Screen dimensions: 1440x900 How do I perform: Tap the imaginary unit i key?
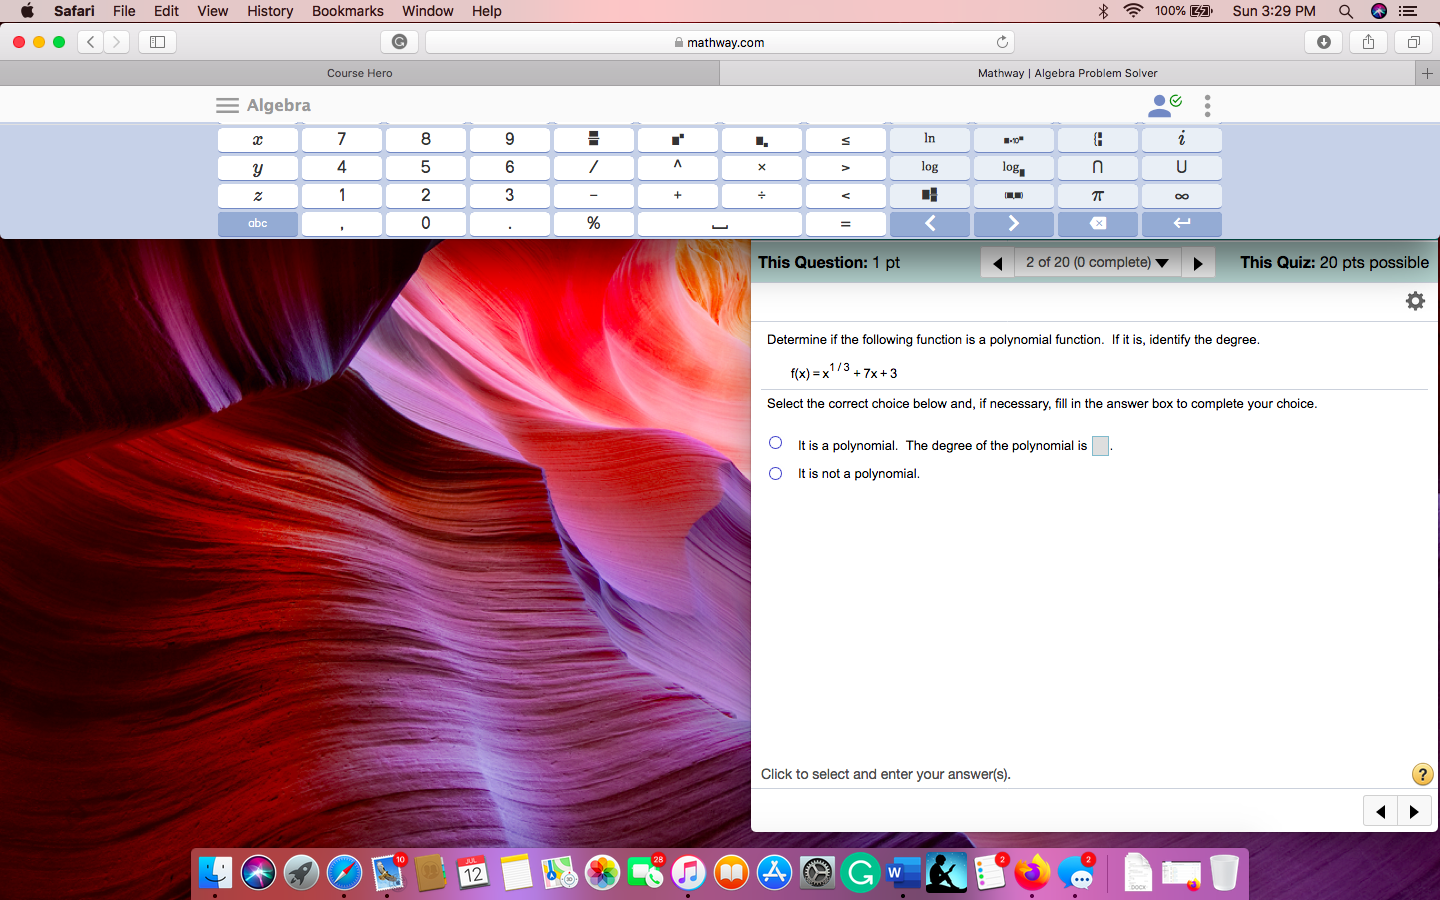(1181, 139)
